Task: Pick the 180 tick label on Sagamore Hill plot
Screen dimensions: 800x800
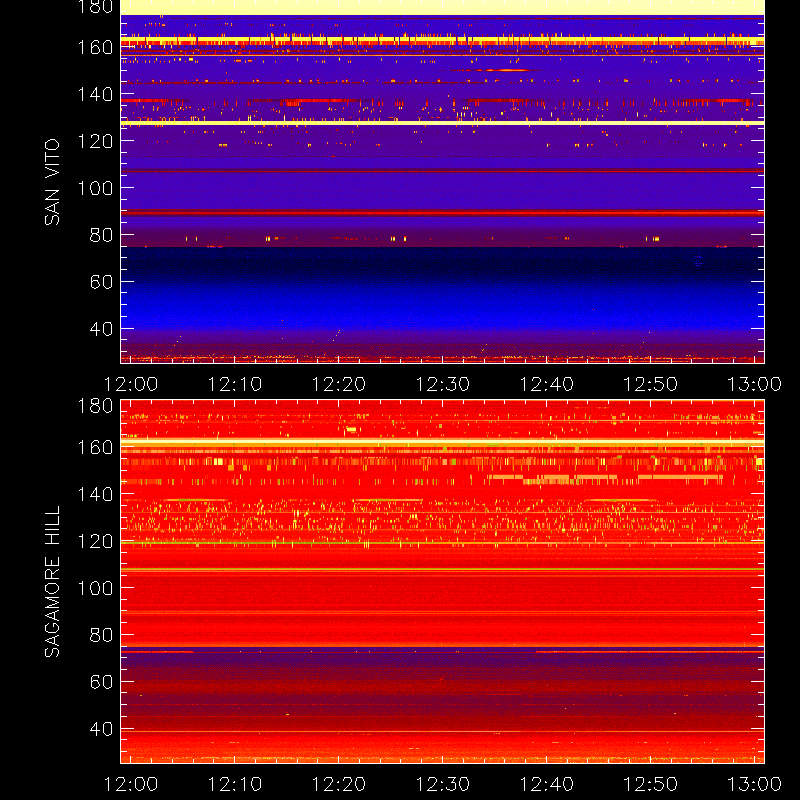Action: (95, 406)
